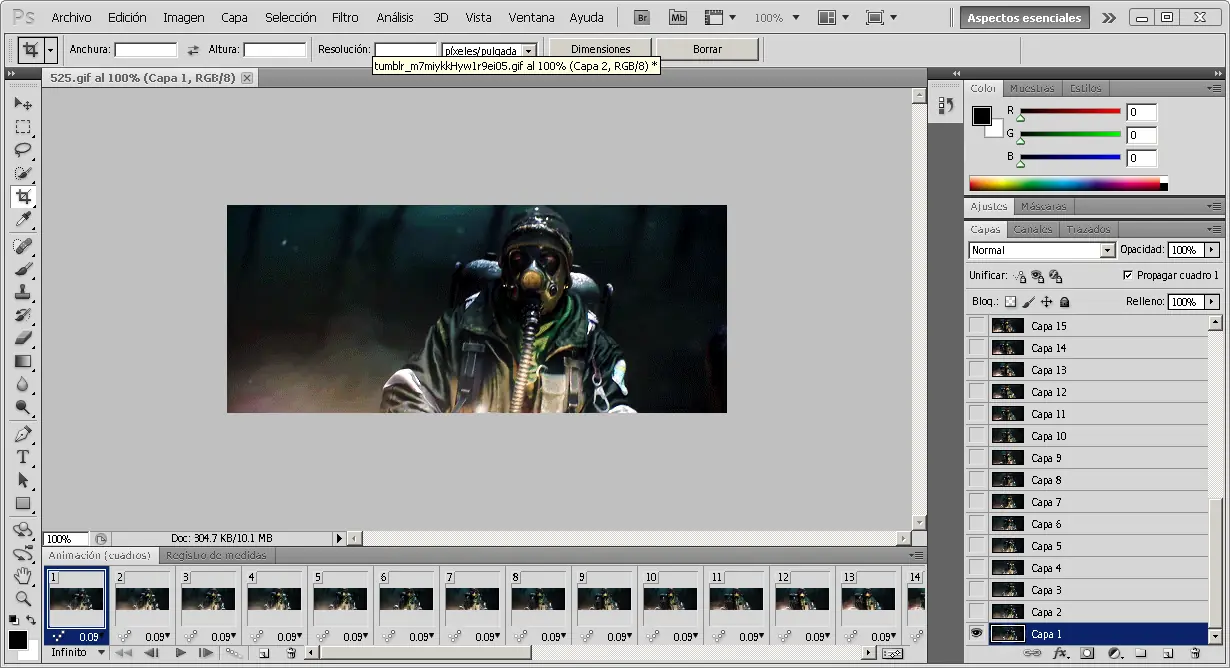
Task: Select the Blur tool
Action: [x=23, y=384]
